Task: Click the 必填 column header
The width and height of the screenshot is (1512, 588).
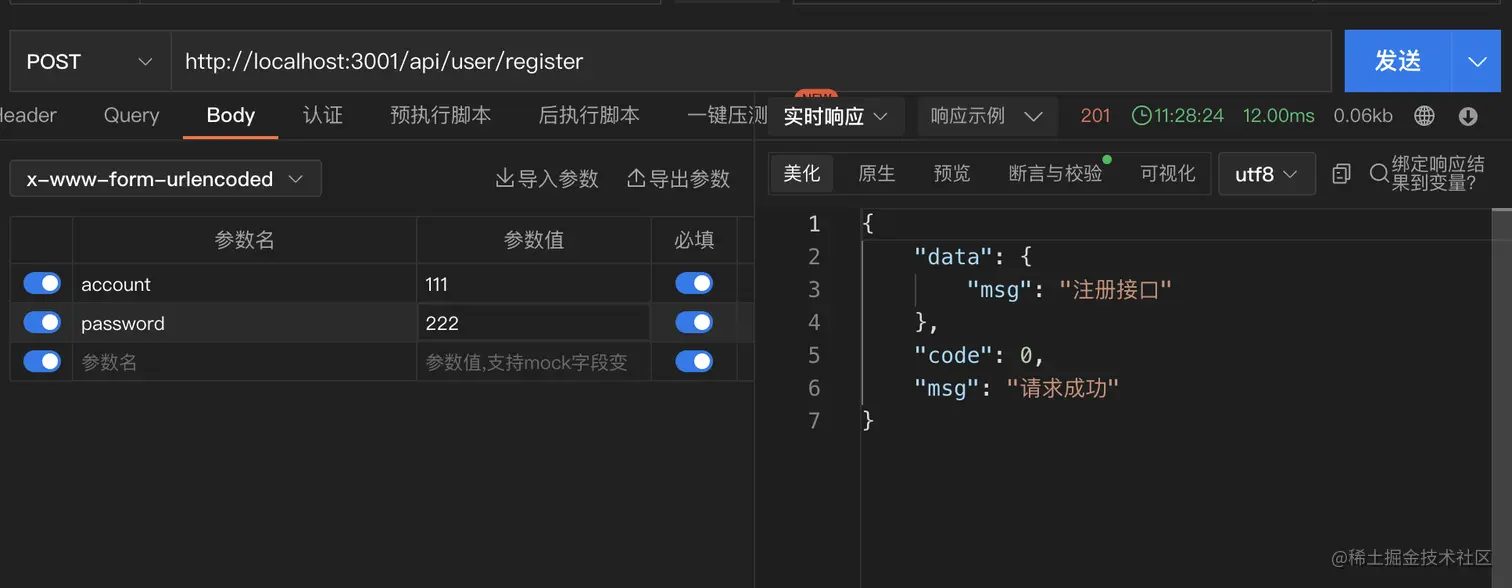Action: (x=694, y=241)
